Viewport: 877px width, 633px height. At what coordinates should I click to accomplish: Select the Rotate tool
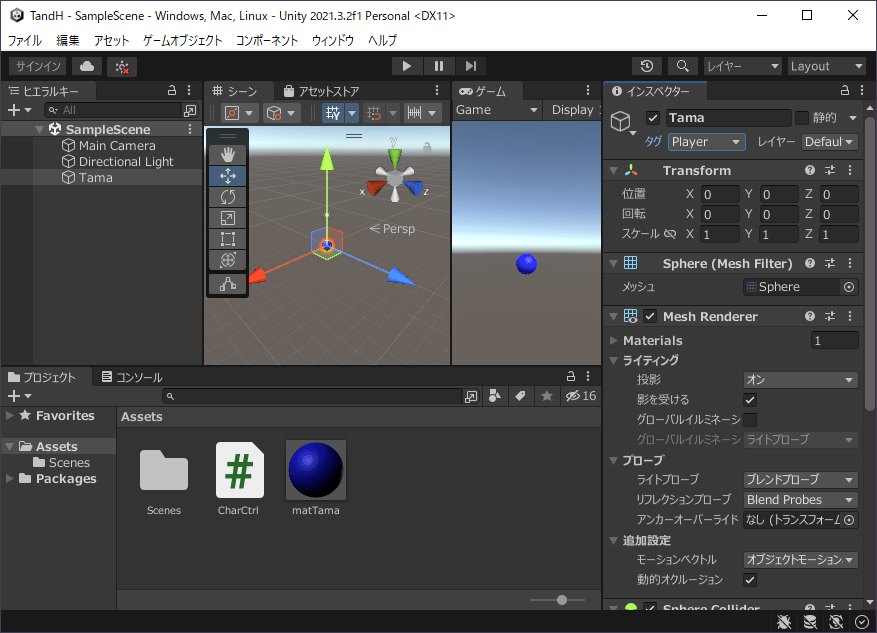228,197
